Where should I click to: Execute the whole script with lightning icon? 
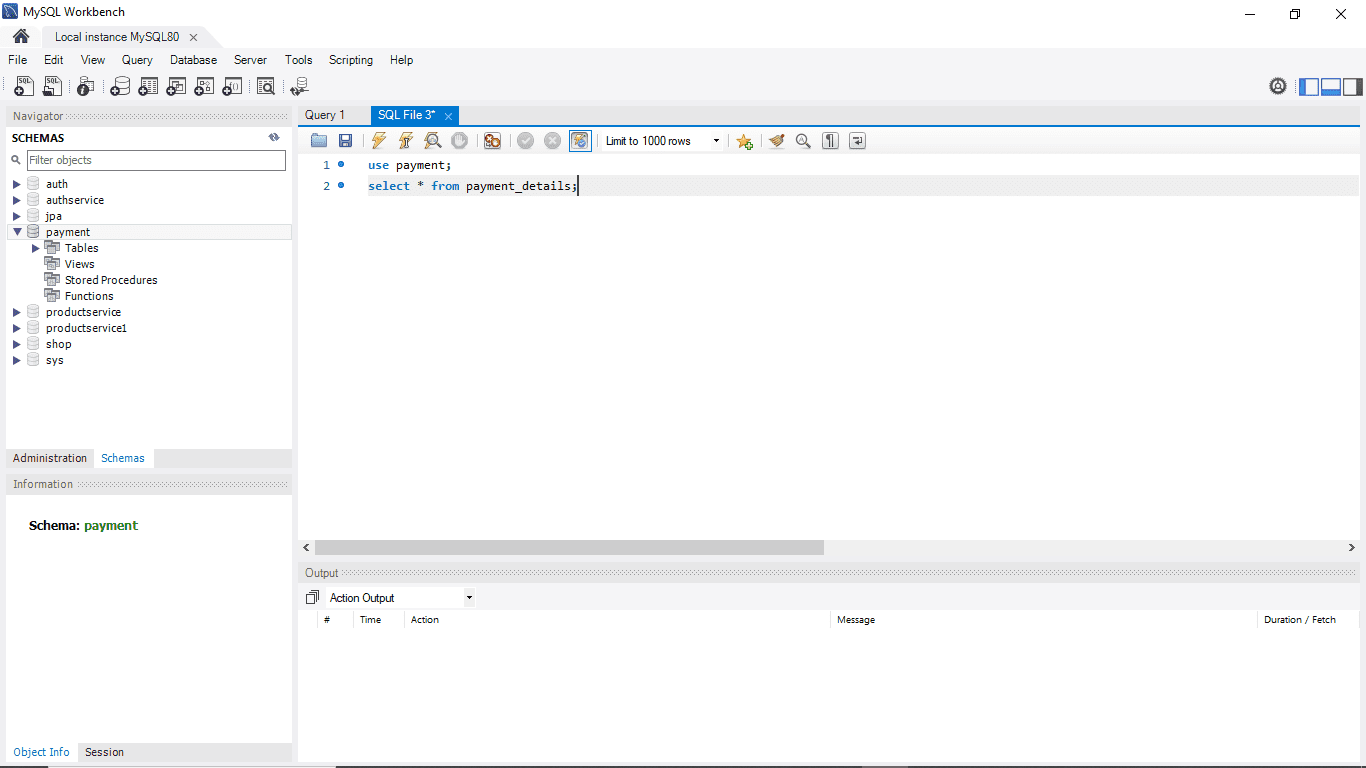[379, 141]
